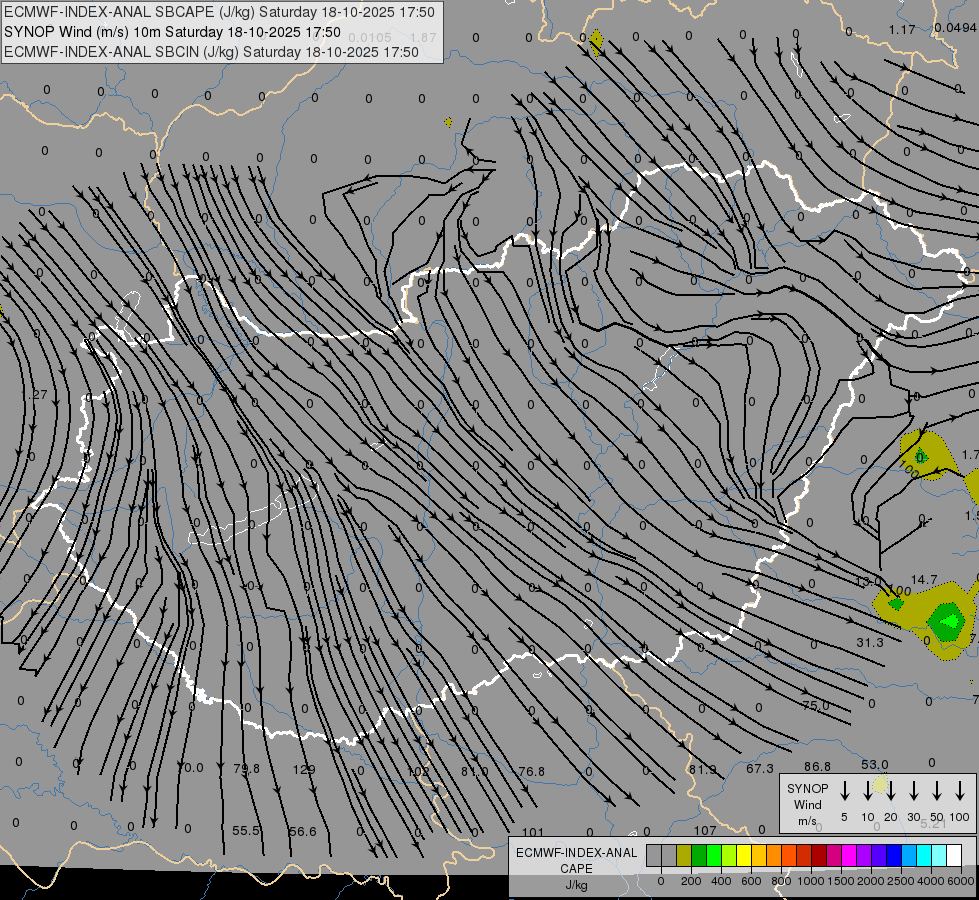Click the faded '5.21' value in wind legend

point(933,824)
